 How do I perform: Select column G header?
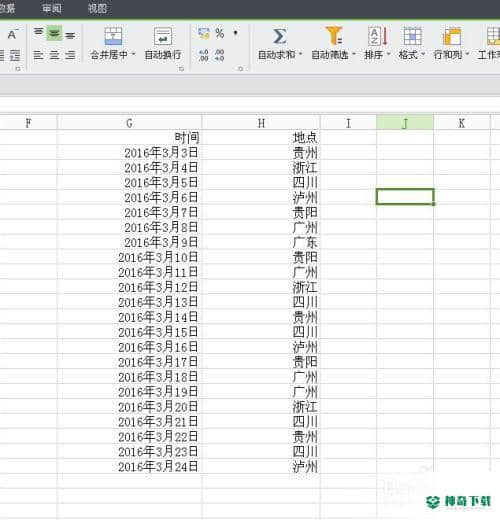pos(129,123)
